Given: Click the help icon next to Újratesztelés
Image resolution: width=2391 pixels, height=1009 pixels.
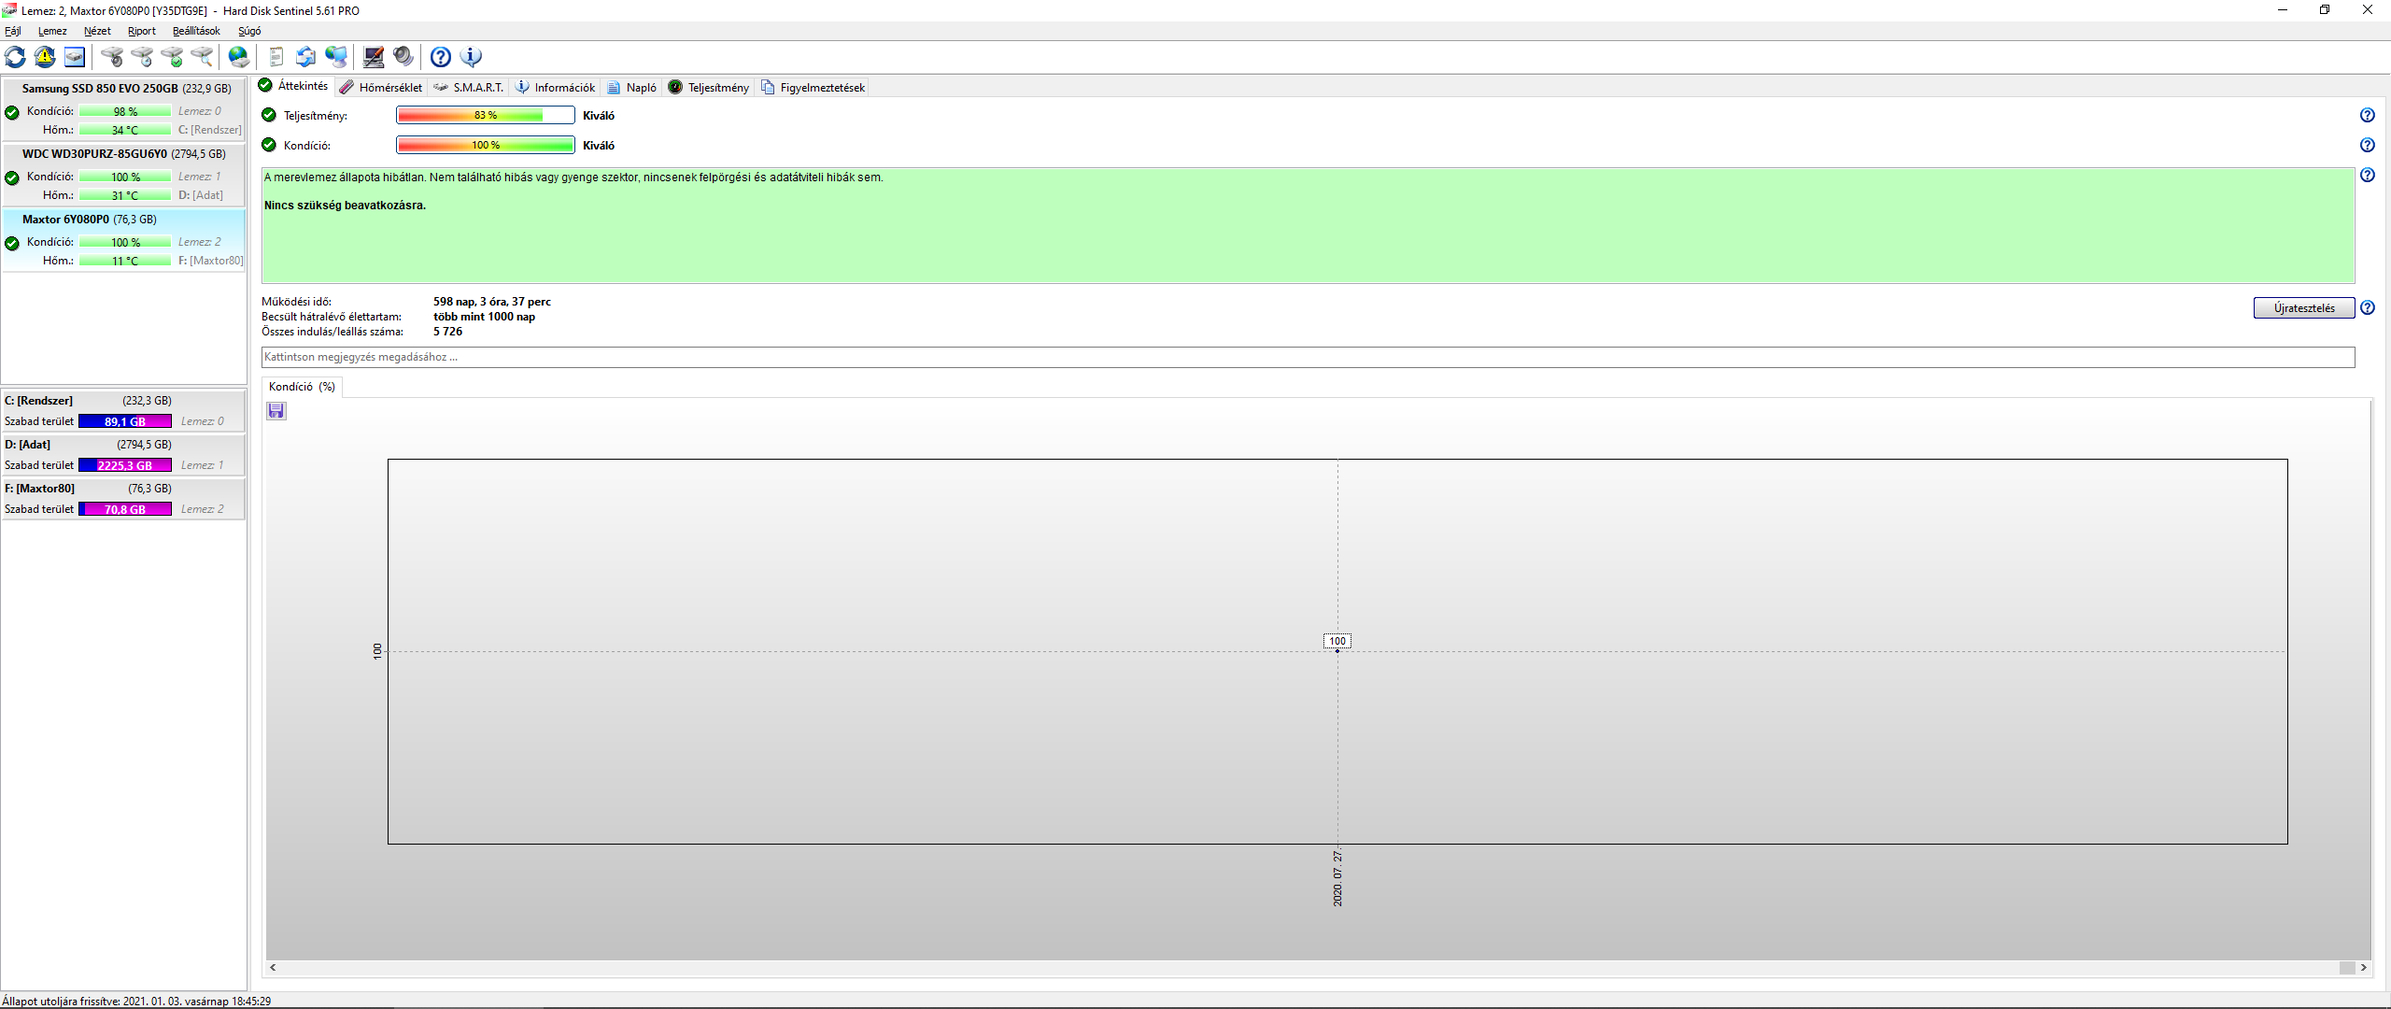Looking at the screenshot, I should [2367, 308].
